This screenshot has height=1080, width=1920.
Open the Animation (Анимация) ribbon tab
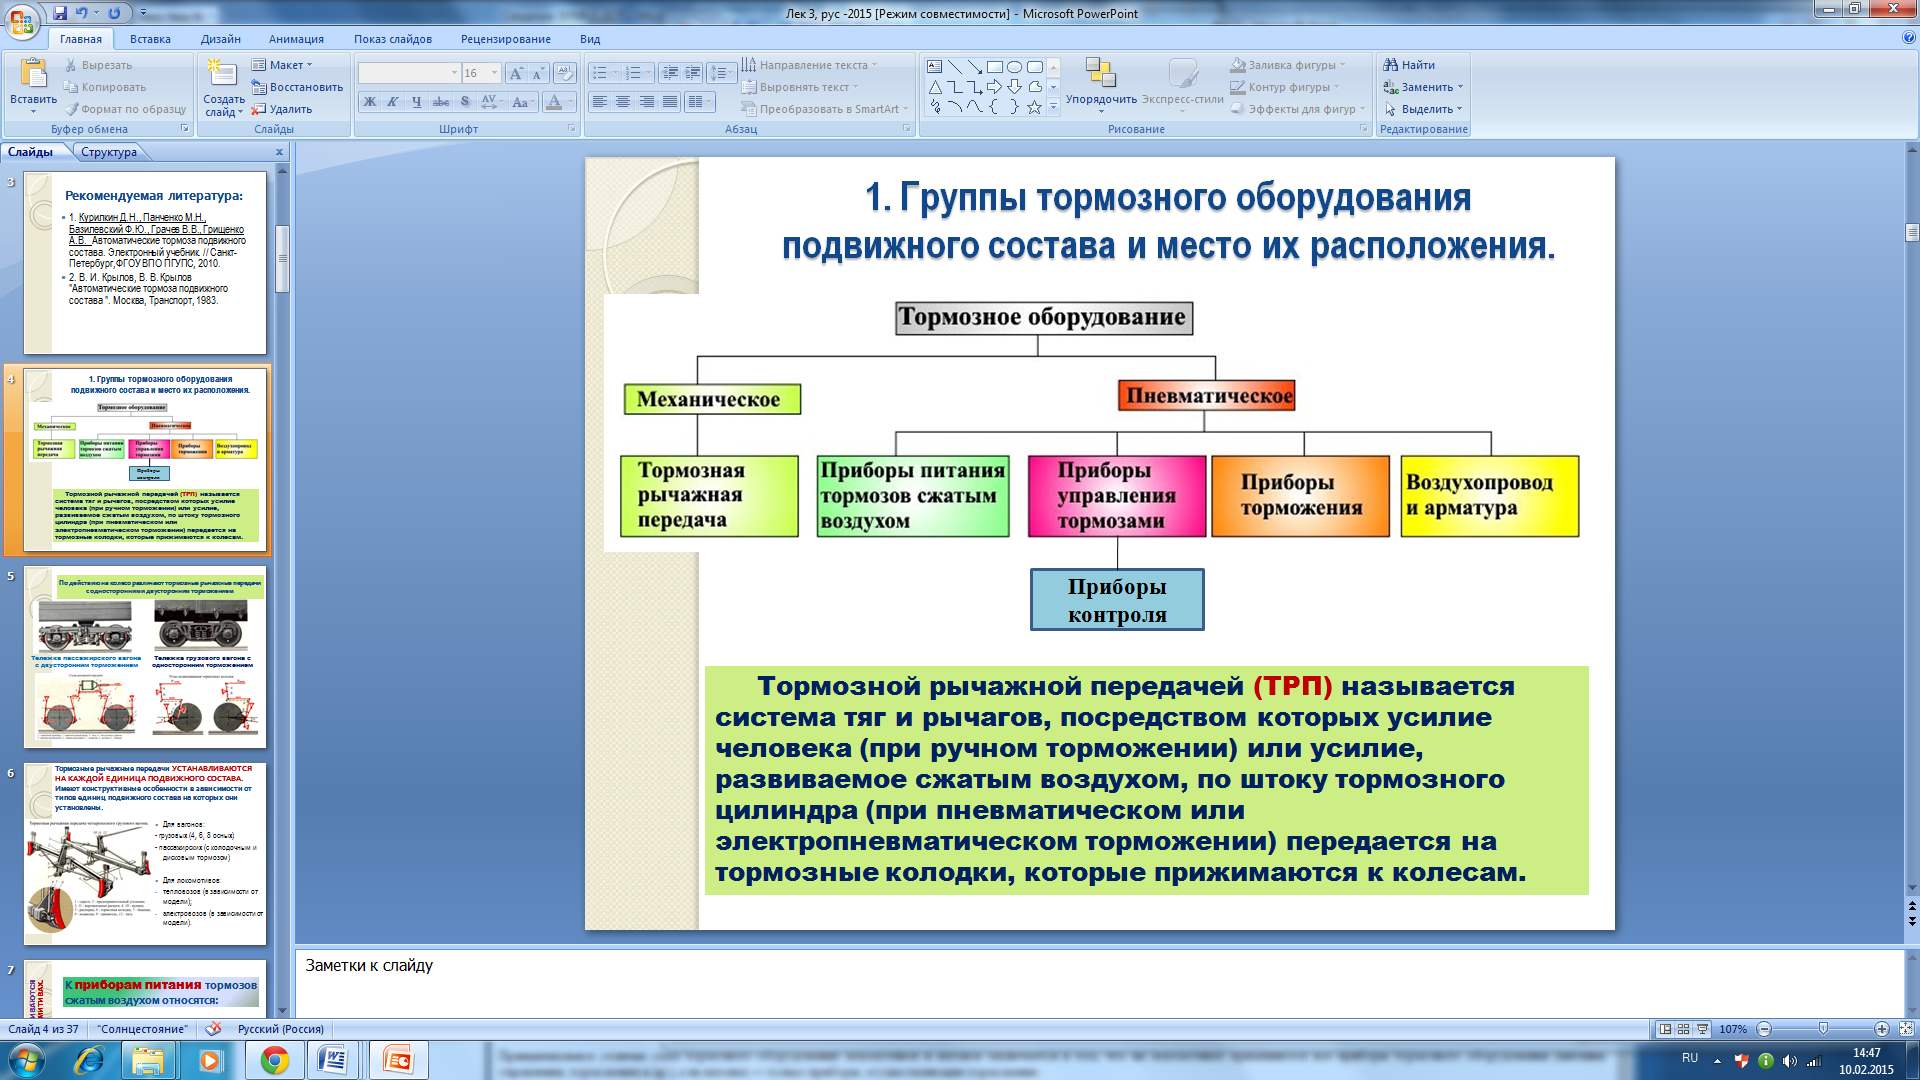[x=296, y=39]
